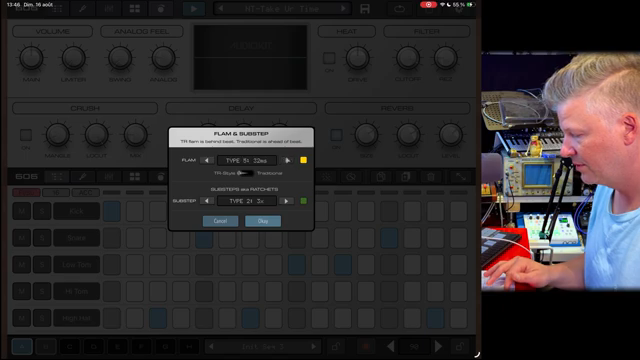Toggle the yellow flam enable indicator

pos(303,160)
